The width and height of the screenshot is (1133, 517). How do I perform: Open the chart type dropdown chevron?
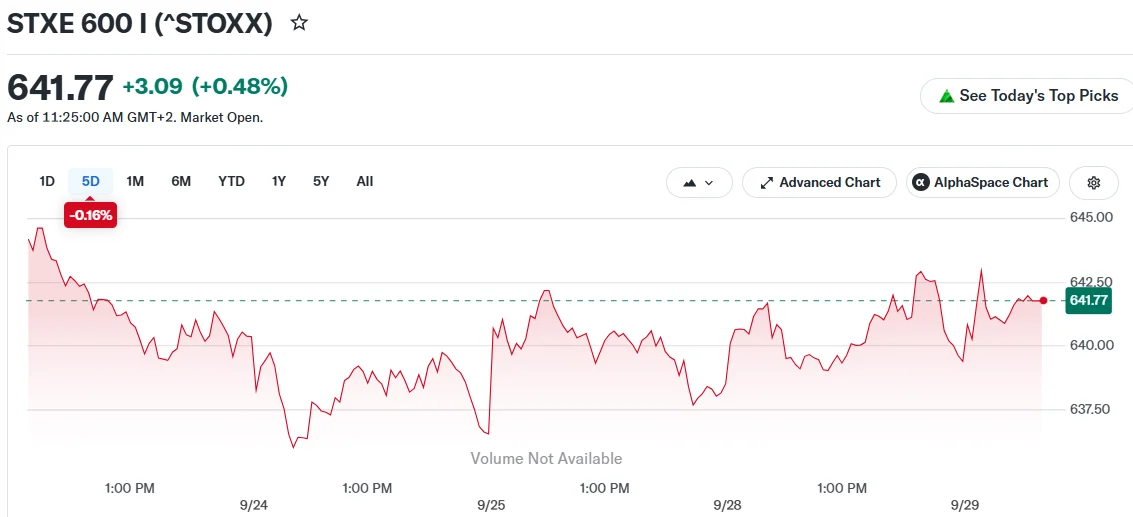click(x=709, y=183)
